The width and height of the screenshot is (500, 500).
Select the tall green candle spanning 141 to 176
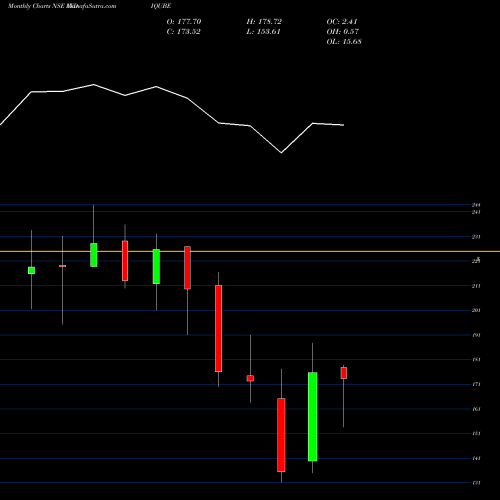[312, 417]
